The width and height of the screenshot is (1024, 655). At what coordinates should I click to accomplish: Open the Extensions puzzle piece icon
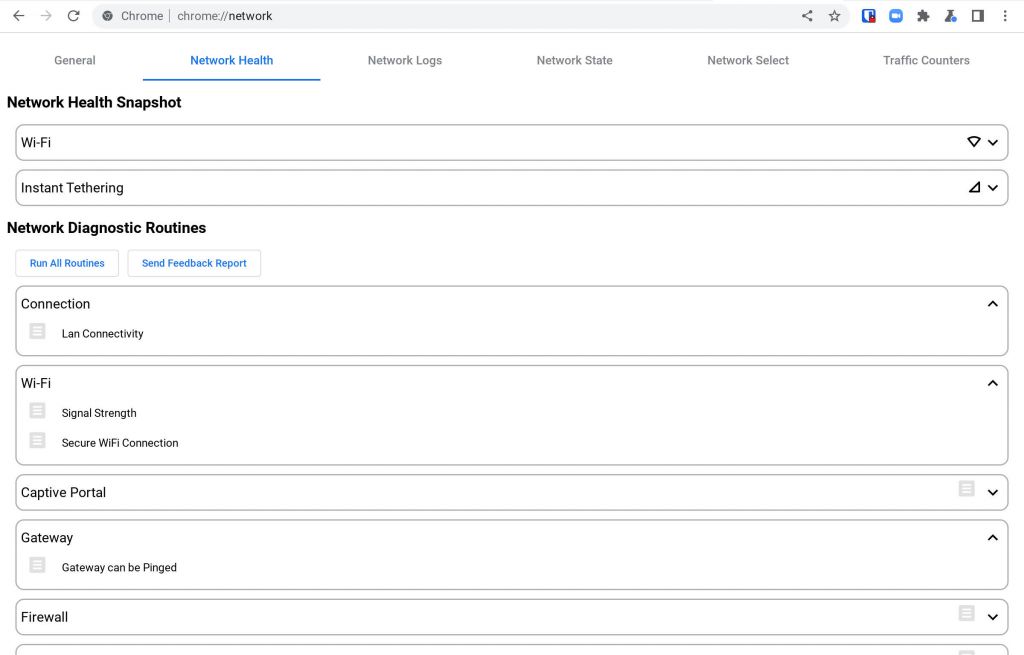tap(923, 16)
